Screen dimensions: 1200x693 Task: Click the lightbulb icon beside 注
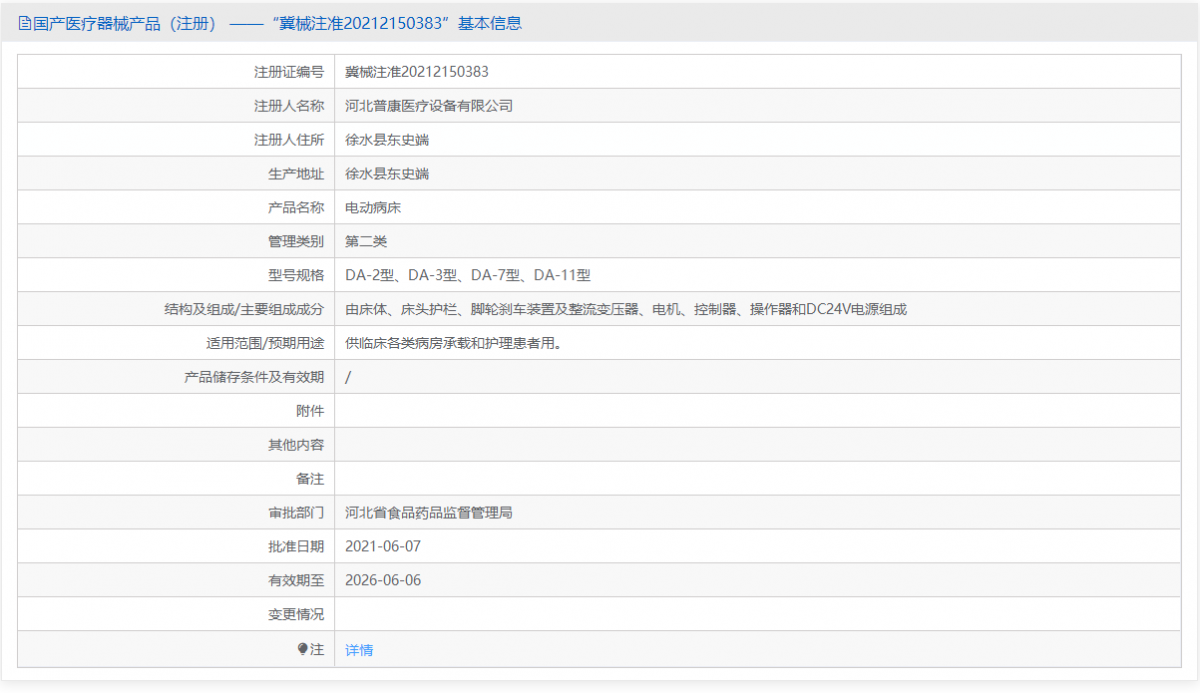303,649
